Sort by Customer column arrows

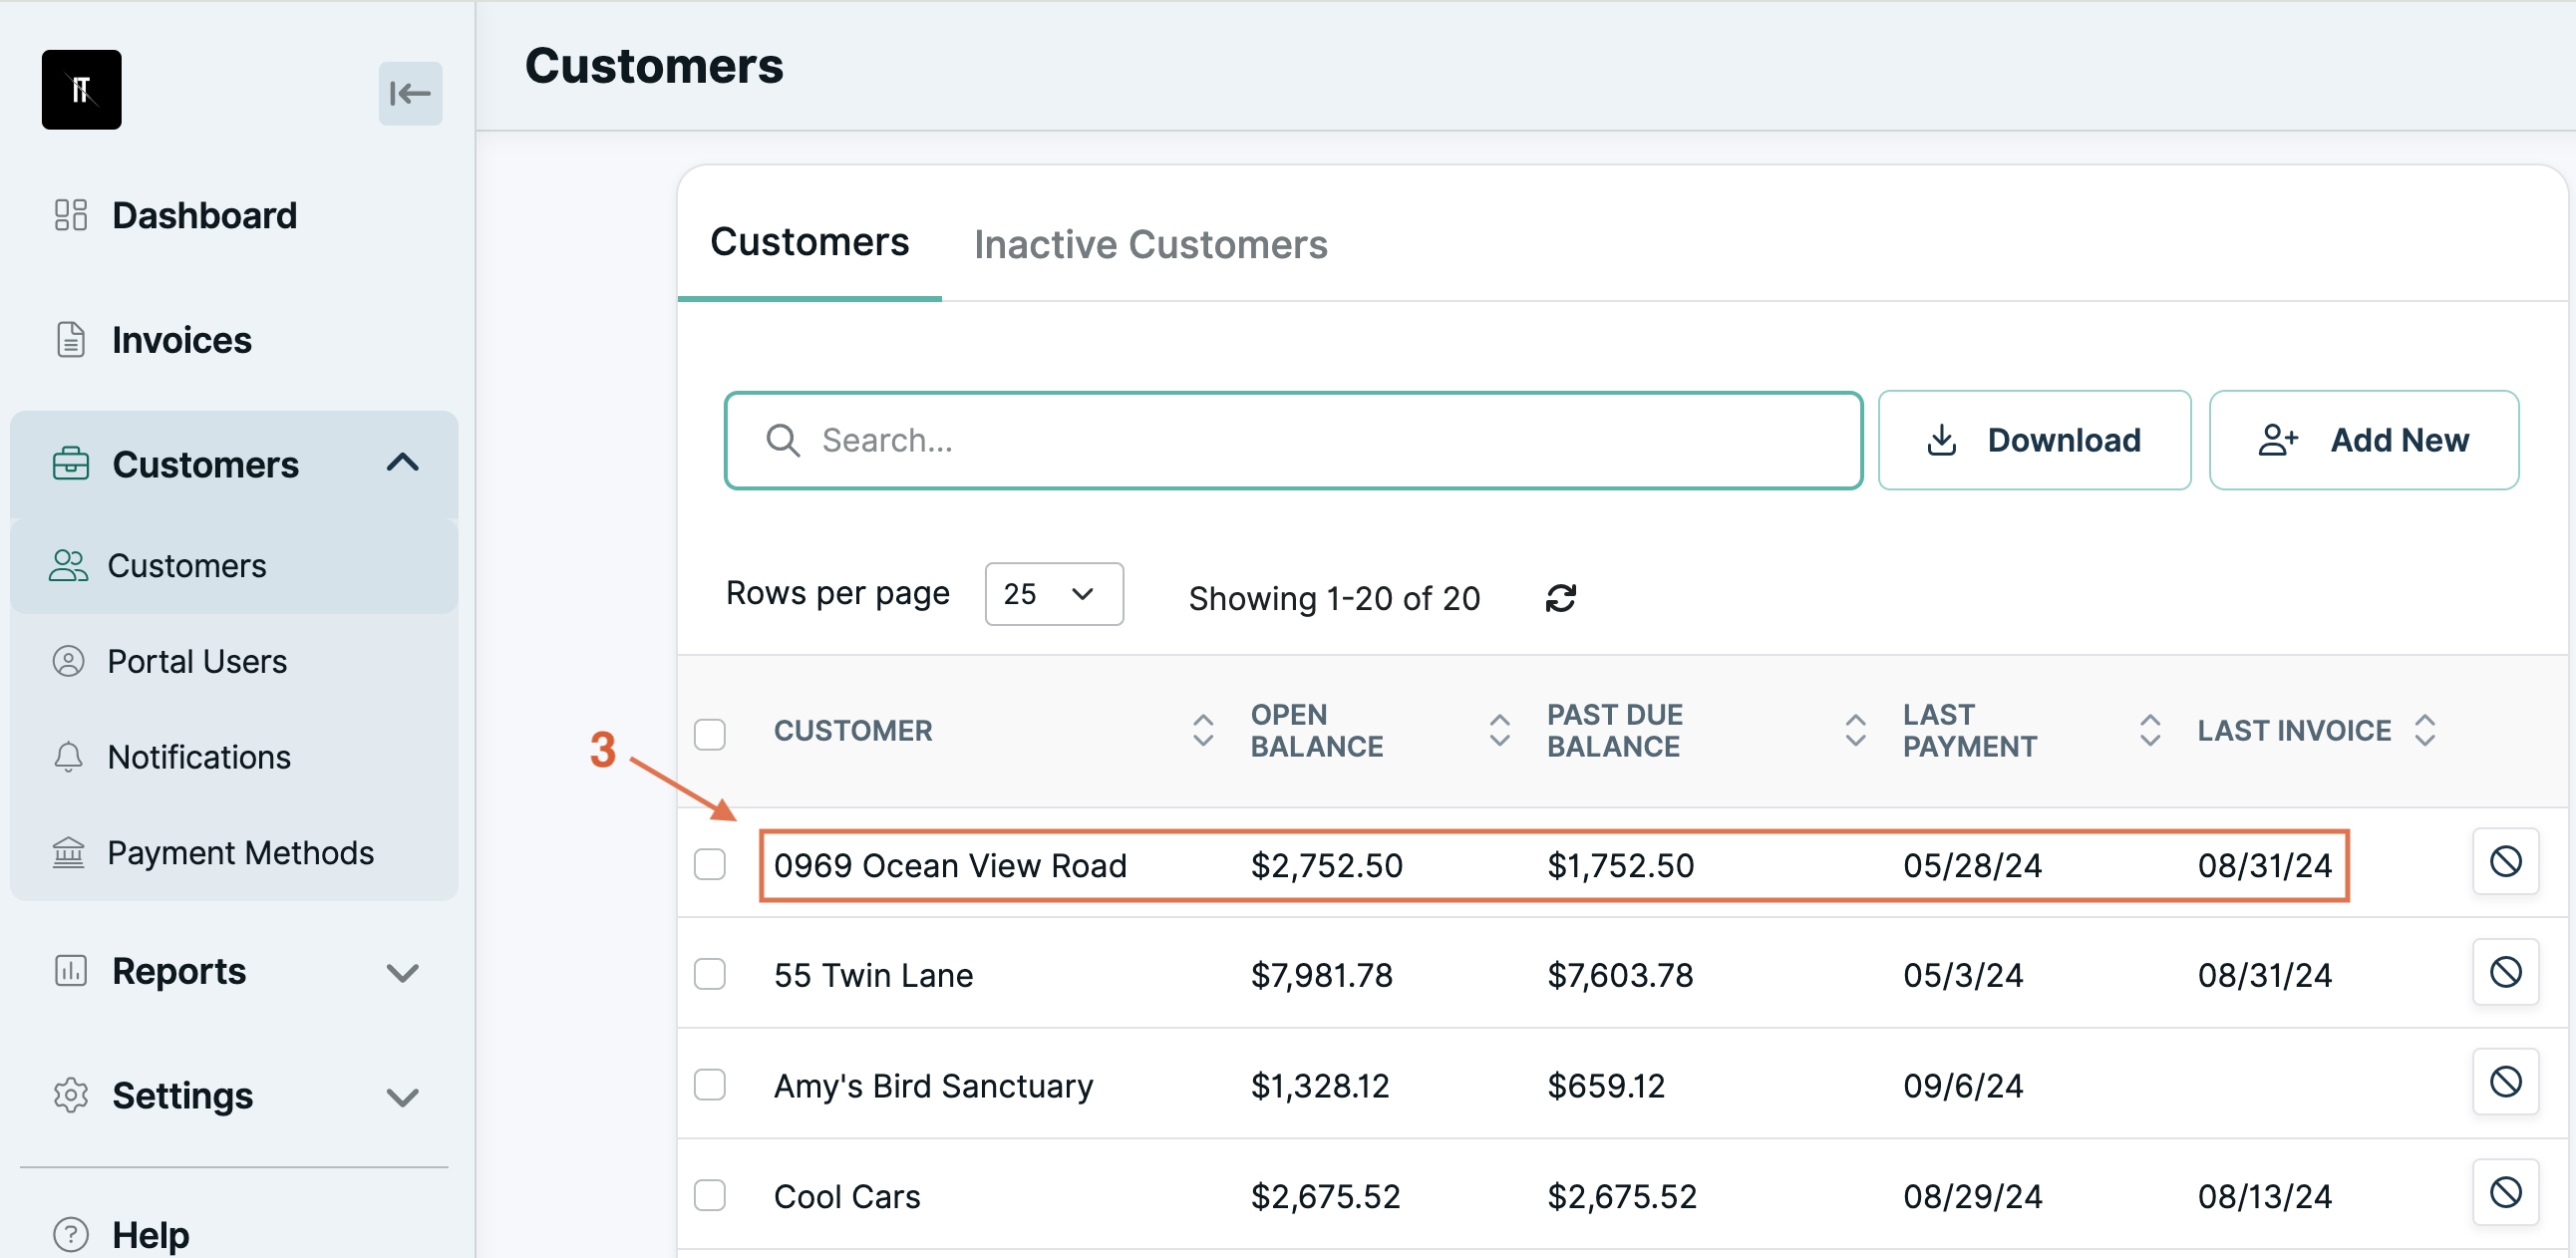pos(1202,731)
